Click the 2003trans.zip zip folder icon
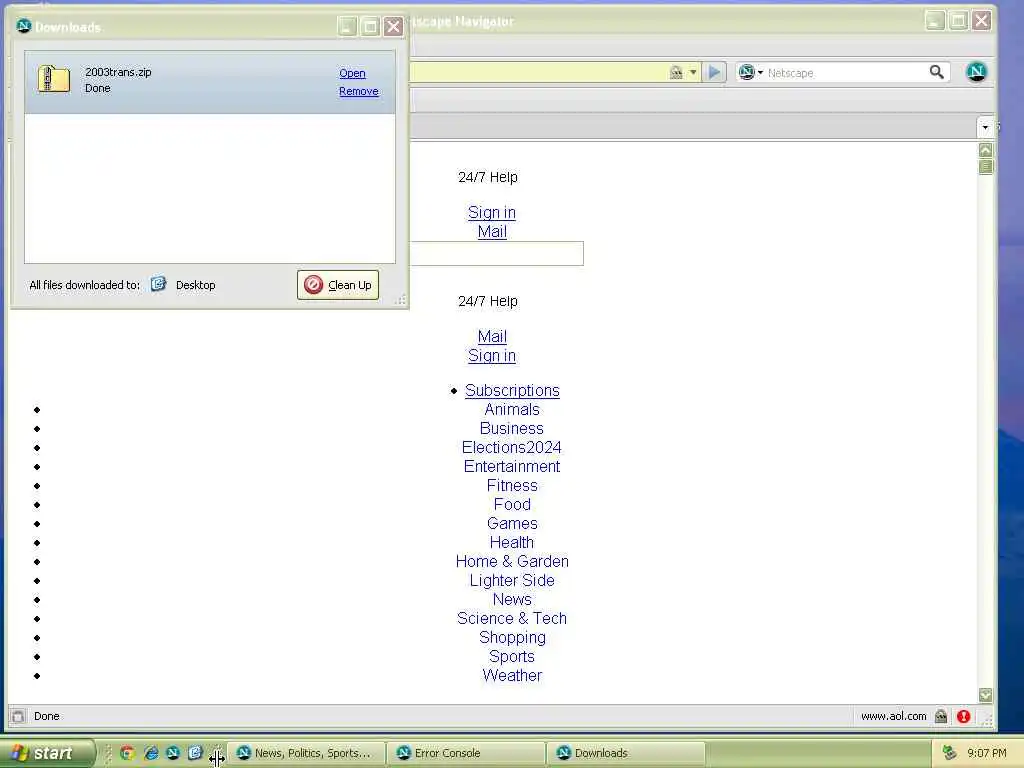Screen dimensions: 1024x768 (54, 80)
